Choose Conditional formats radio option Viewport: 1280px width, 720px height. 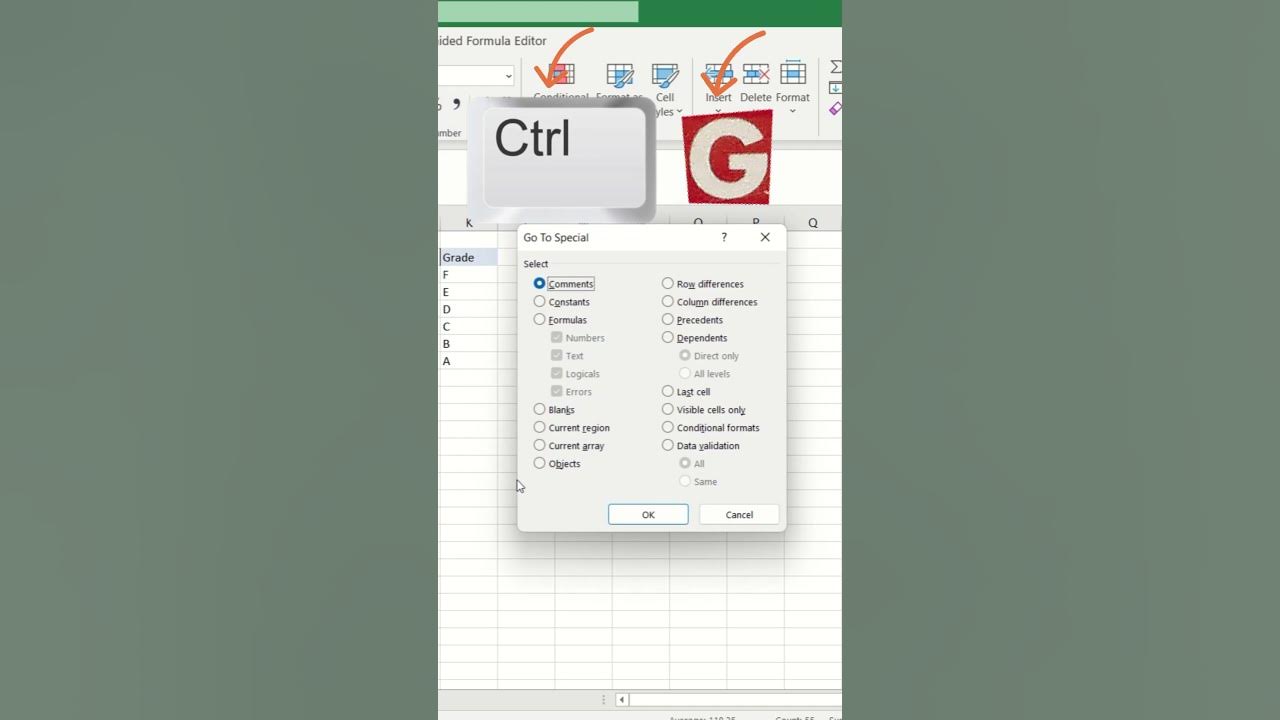(x=668, y=428)
